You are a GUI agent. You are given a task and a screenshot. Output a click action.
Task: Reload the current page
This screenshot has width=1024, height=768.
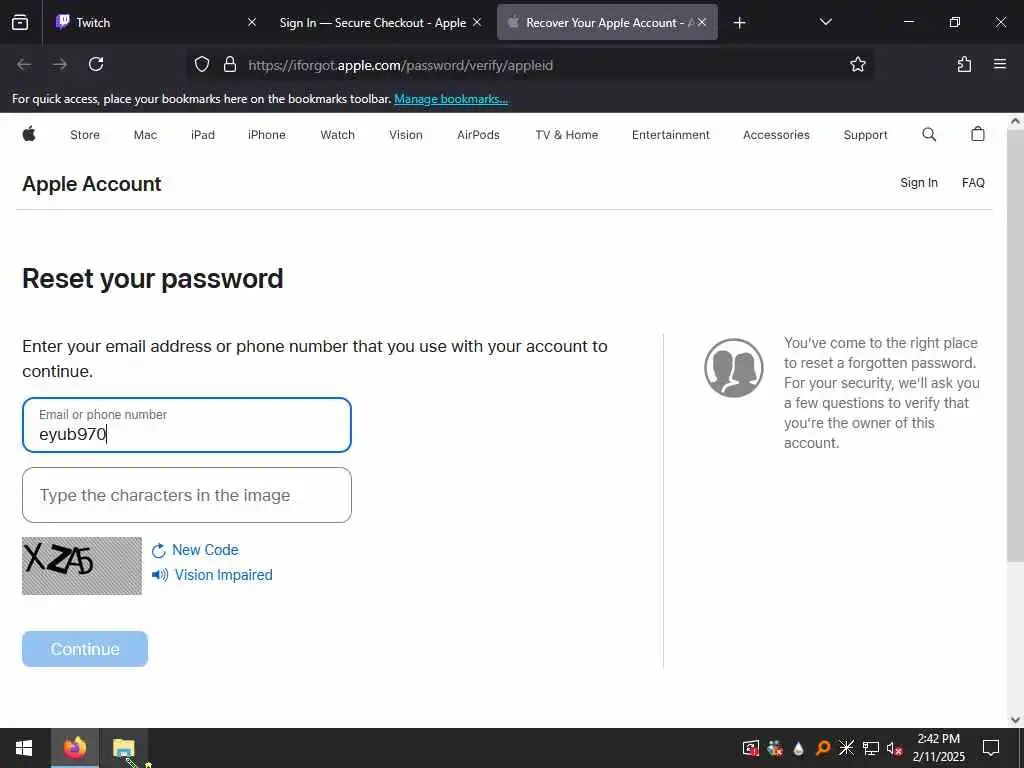point(96,64)
